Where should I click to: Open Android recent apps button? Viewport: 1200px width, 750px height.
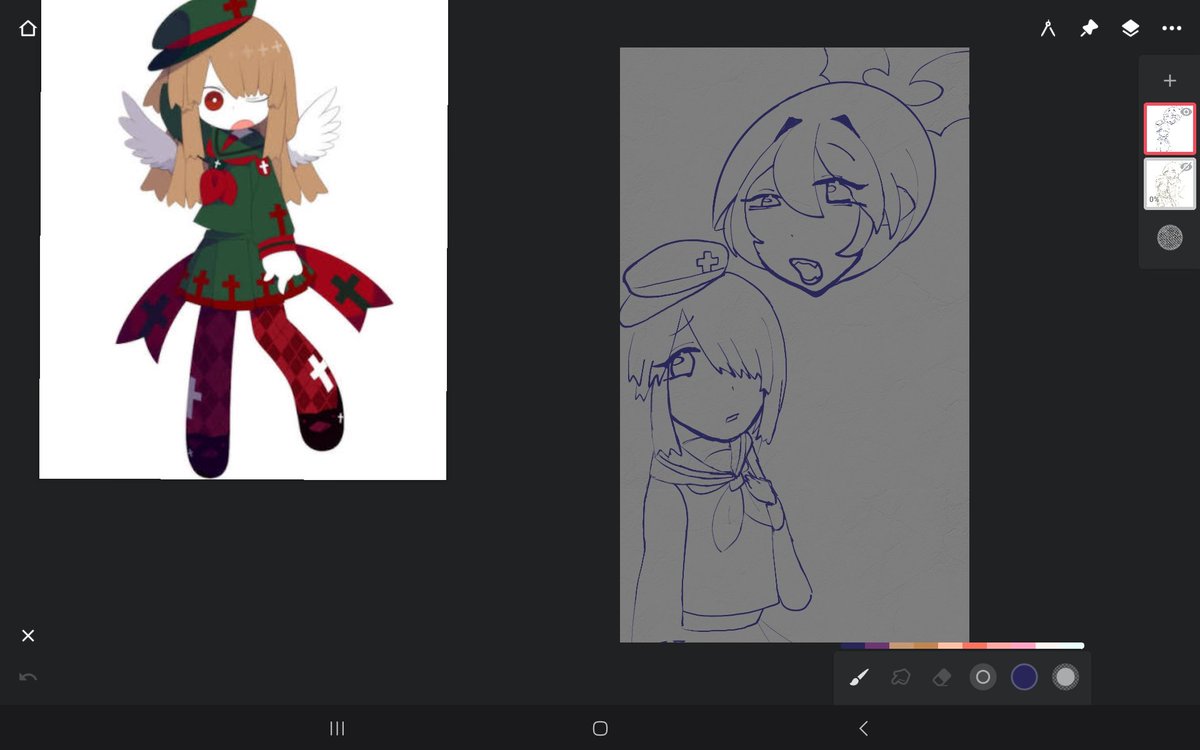point(337,728)
